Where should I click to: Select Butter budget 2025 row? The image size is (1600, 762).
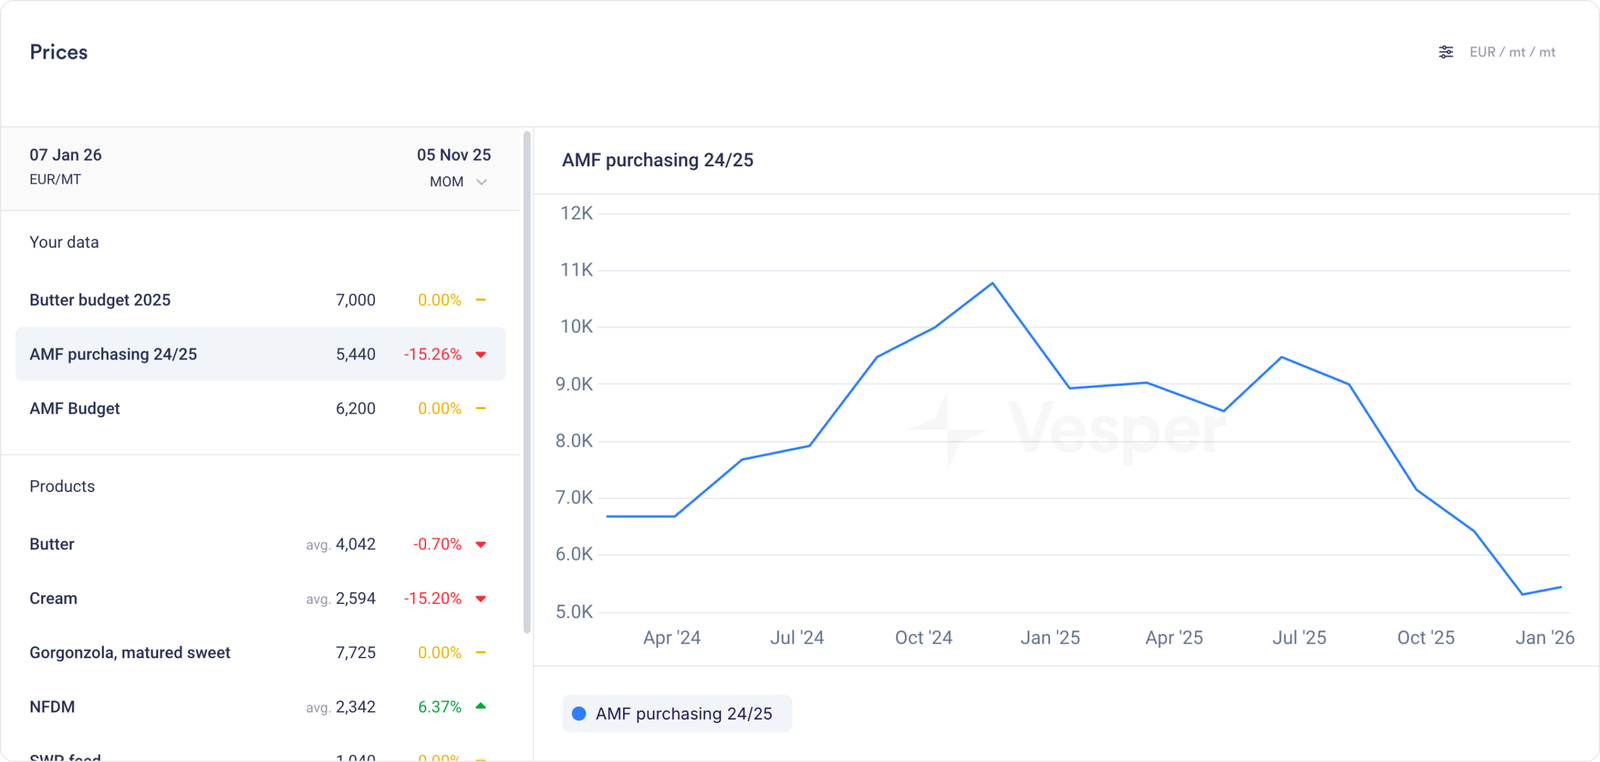coord(100,300)
